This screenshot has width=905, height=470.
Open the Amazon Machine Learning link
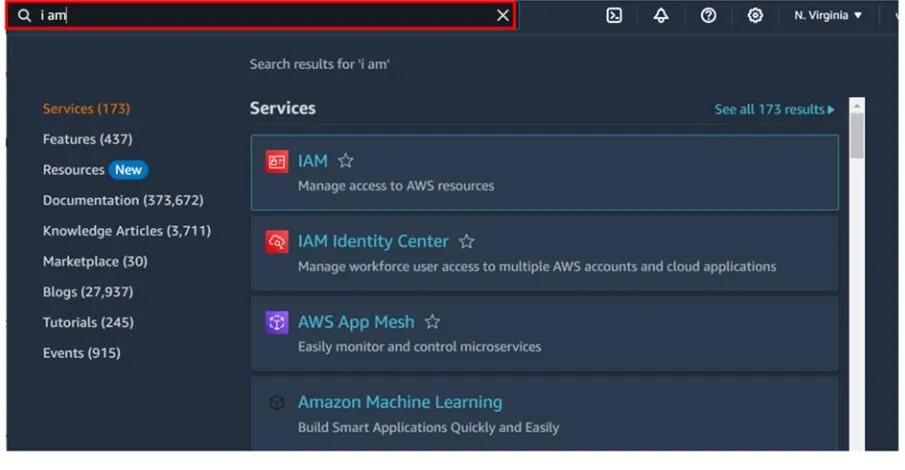tap(400, 402)
